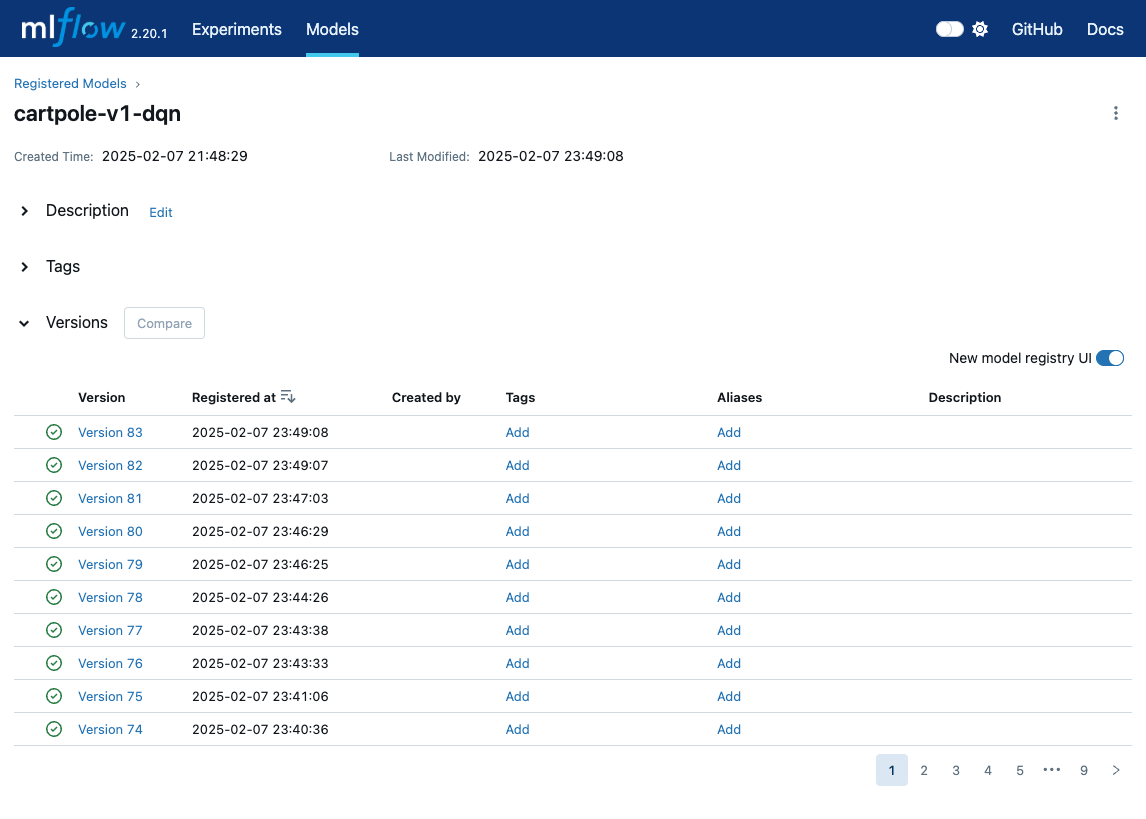The image size is (1146, 819).
Task: Toggle the dark mode switch
Action: (950, 29)
